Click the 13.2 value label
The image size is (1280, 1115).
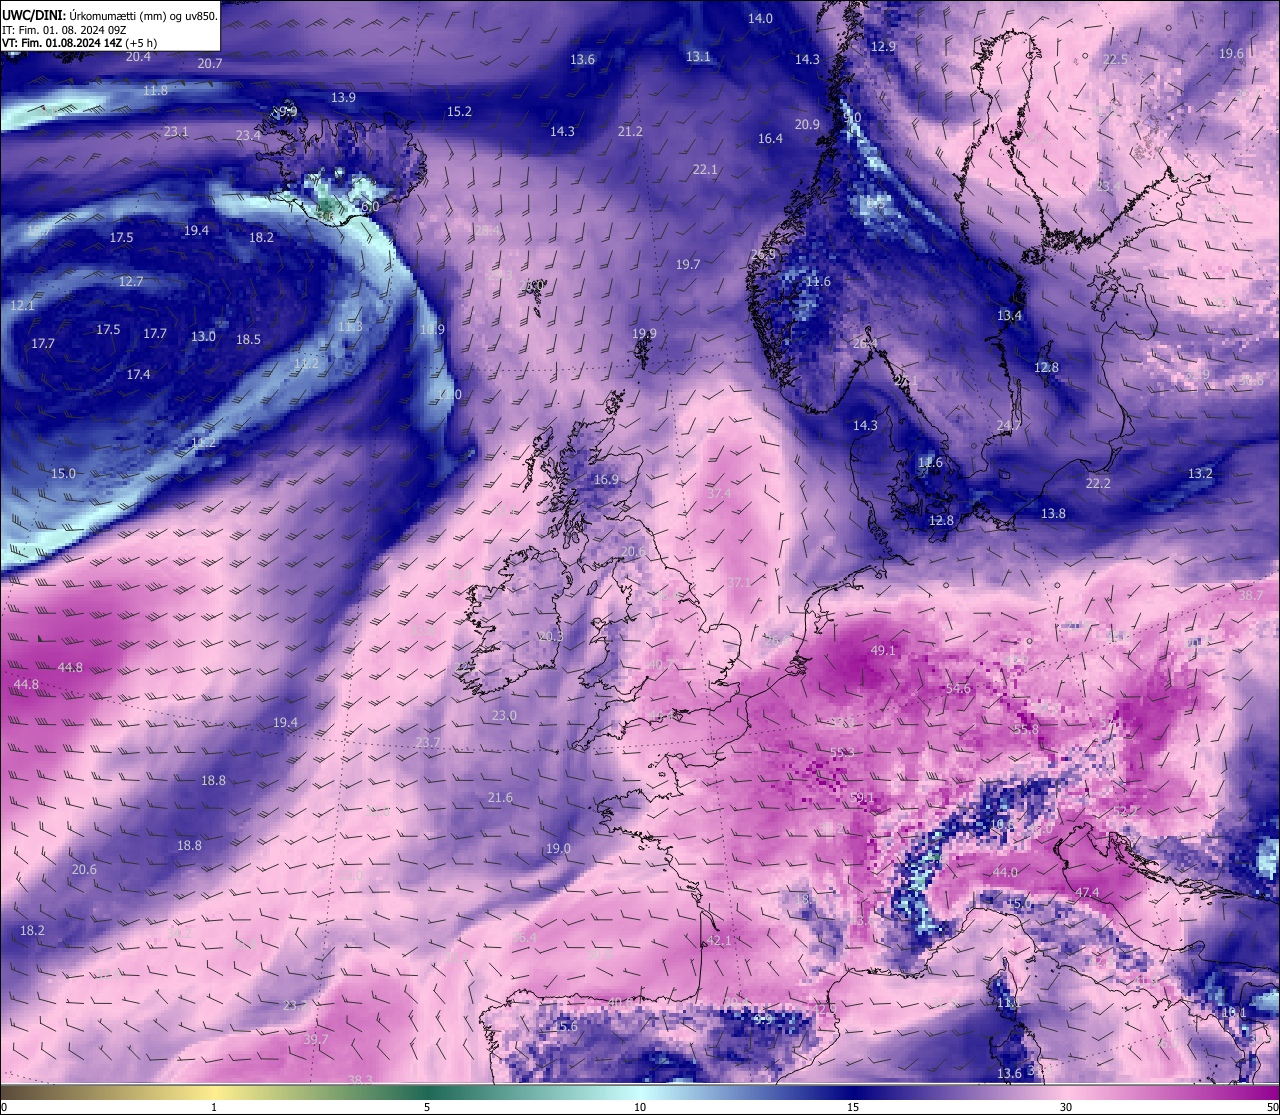[x=1200, y=474]
